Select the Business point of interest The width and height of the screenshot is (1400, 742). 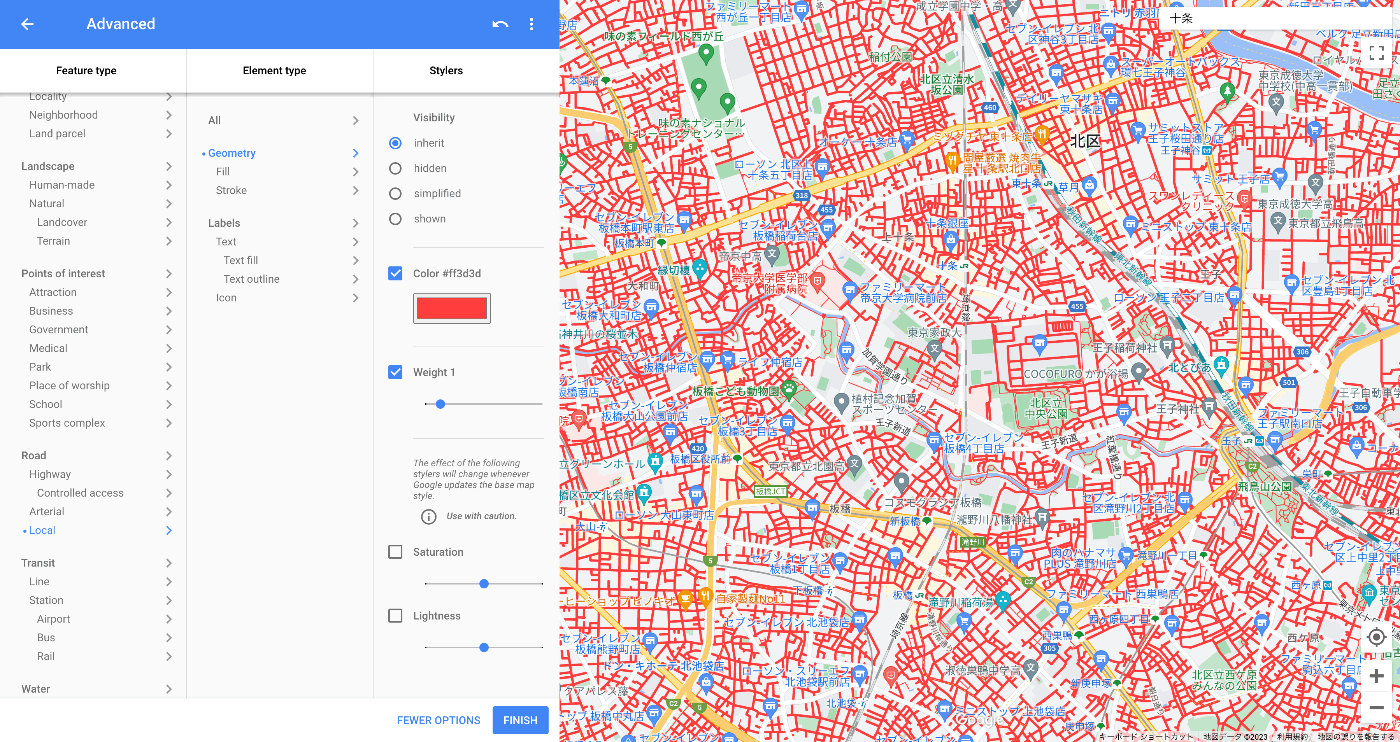click(x=51, y=311)
